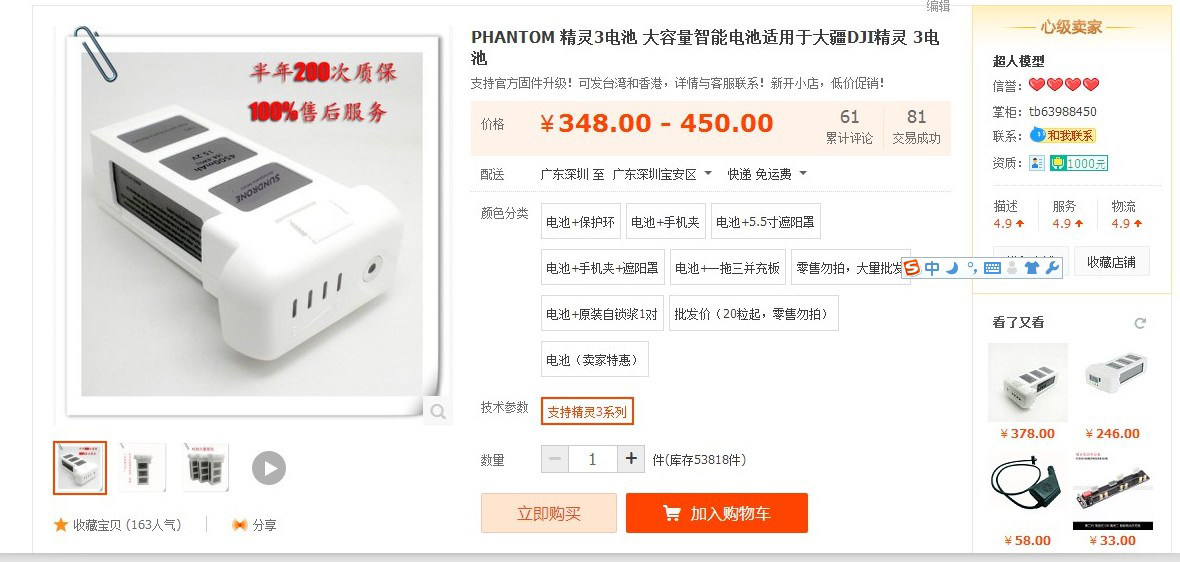Screen dimensions: 1180x562
Task: Click the magnifier icon on product image
Action: [x=438, y=412]
